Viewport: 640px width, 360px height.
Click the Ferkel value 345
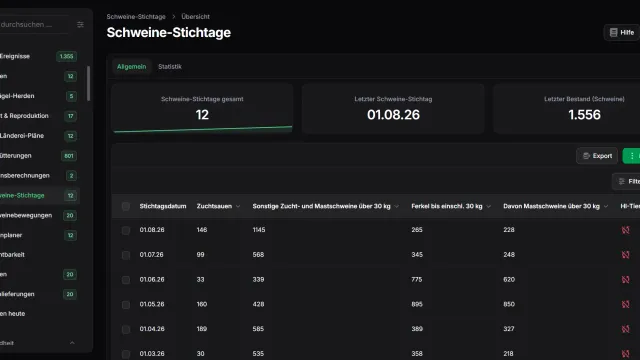click(x=417, y=255)
